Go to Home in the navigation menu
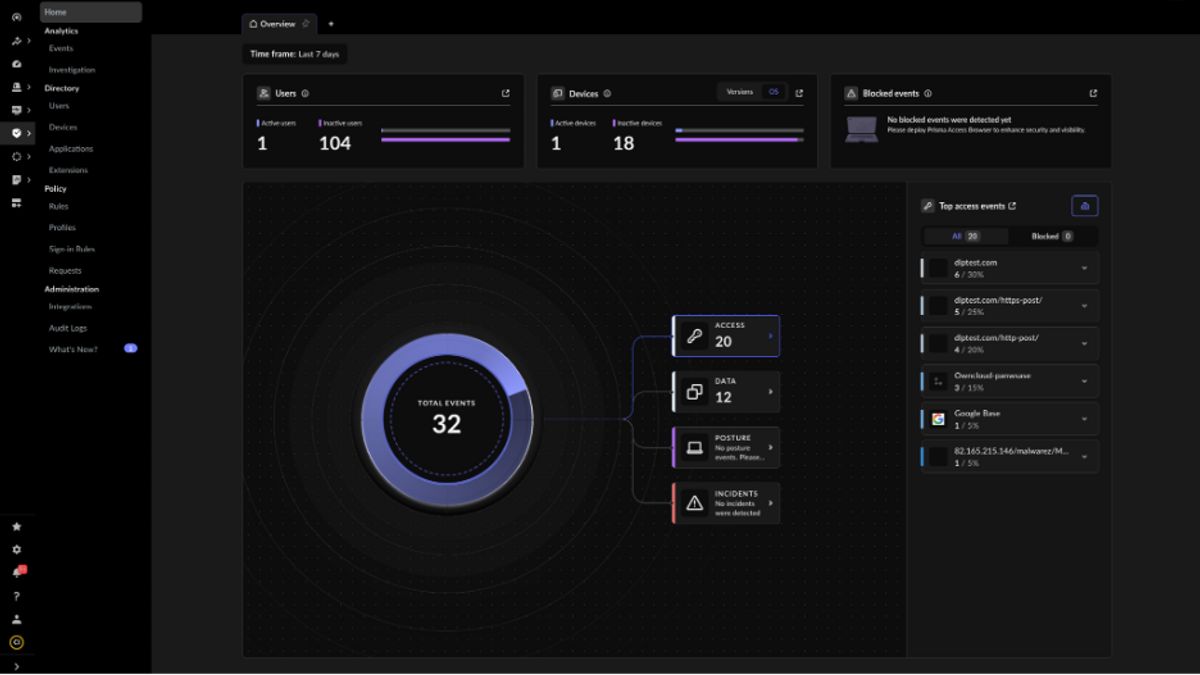Viewport: 1200px width, 675px height. [91, 12]
